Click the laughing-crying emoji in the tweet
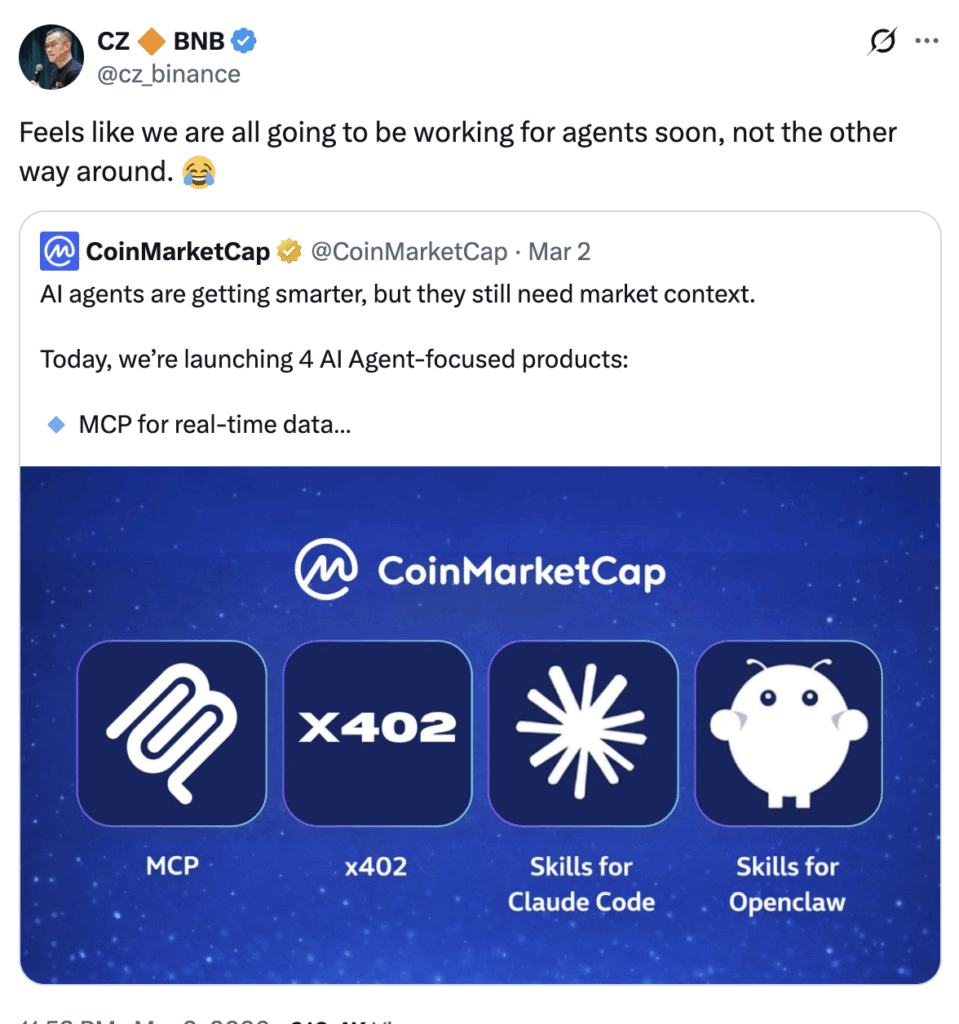Screen dimensions: 959x1024 [x=199, y=172]
